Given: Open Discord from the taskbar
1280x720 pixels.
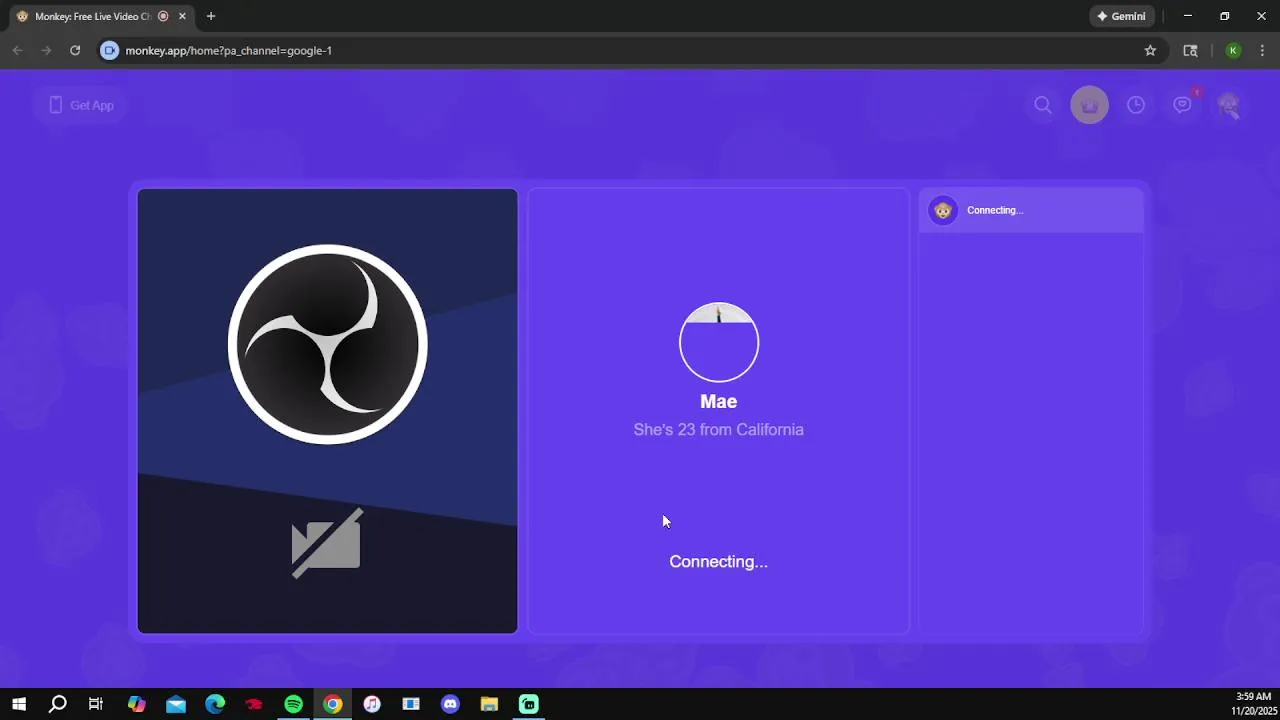Looking at the screenshot, I should click(450, 704).
